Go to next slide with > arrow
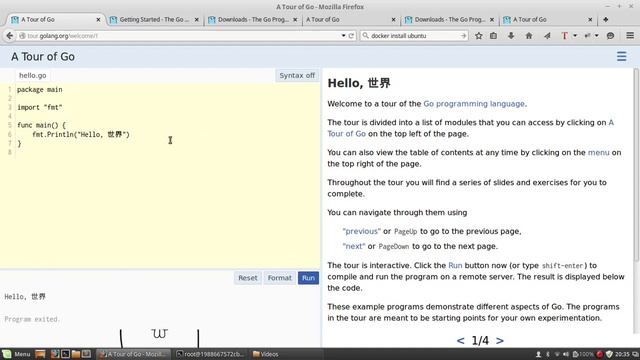 [x=500, y=340]
